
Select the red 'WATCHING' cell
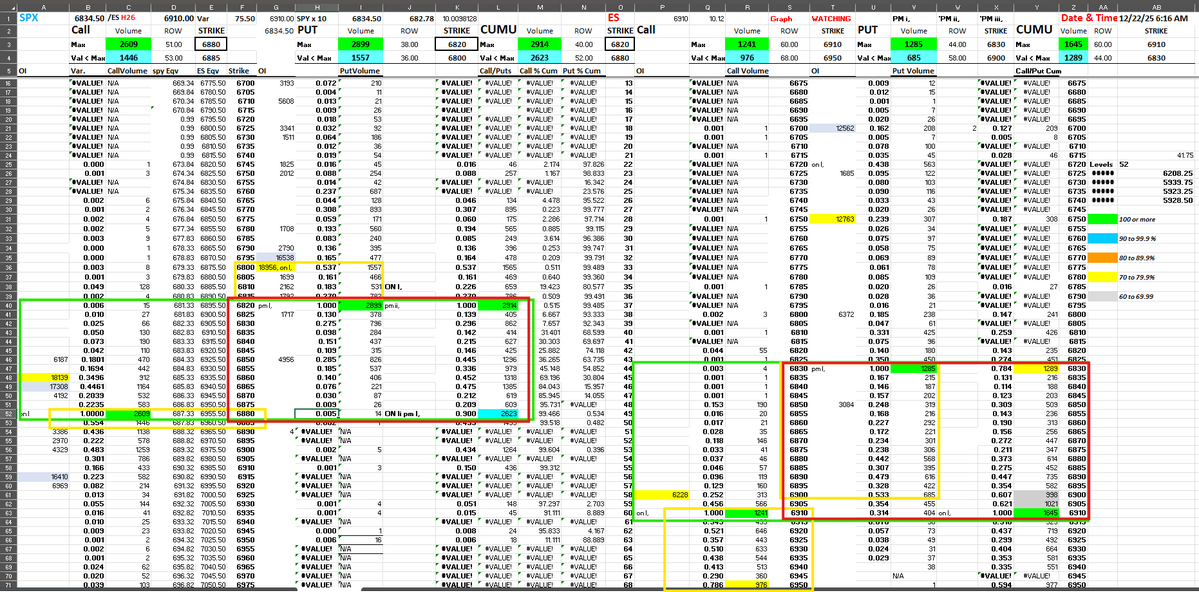(x=831, y=16)
